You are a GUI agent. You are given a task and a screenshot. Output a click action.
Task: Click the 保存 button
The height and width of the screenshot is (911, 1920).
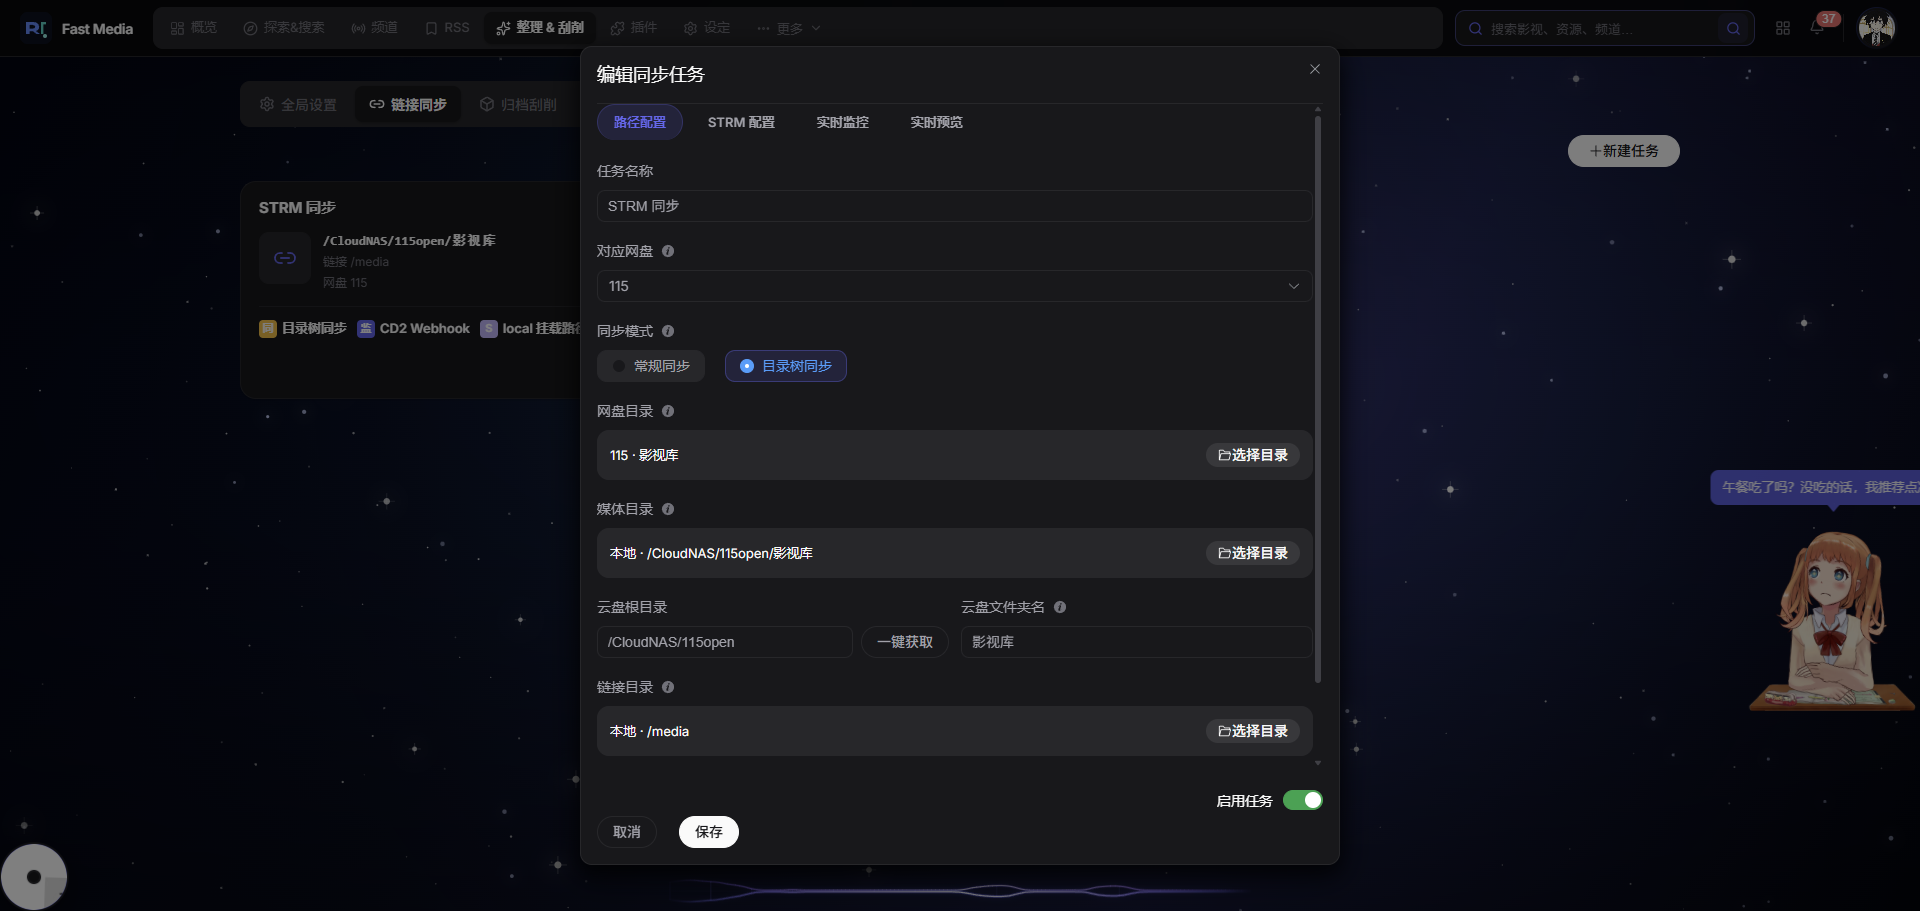[709, 832]
